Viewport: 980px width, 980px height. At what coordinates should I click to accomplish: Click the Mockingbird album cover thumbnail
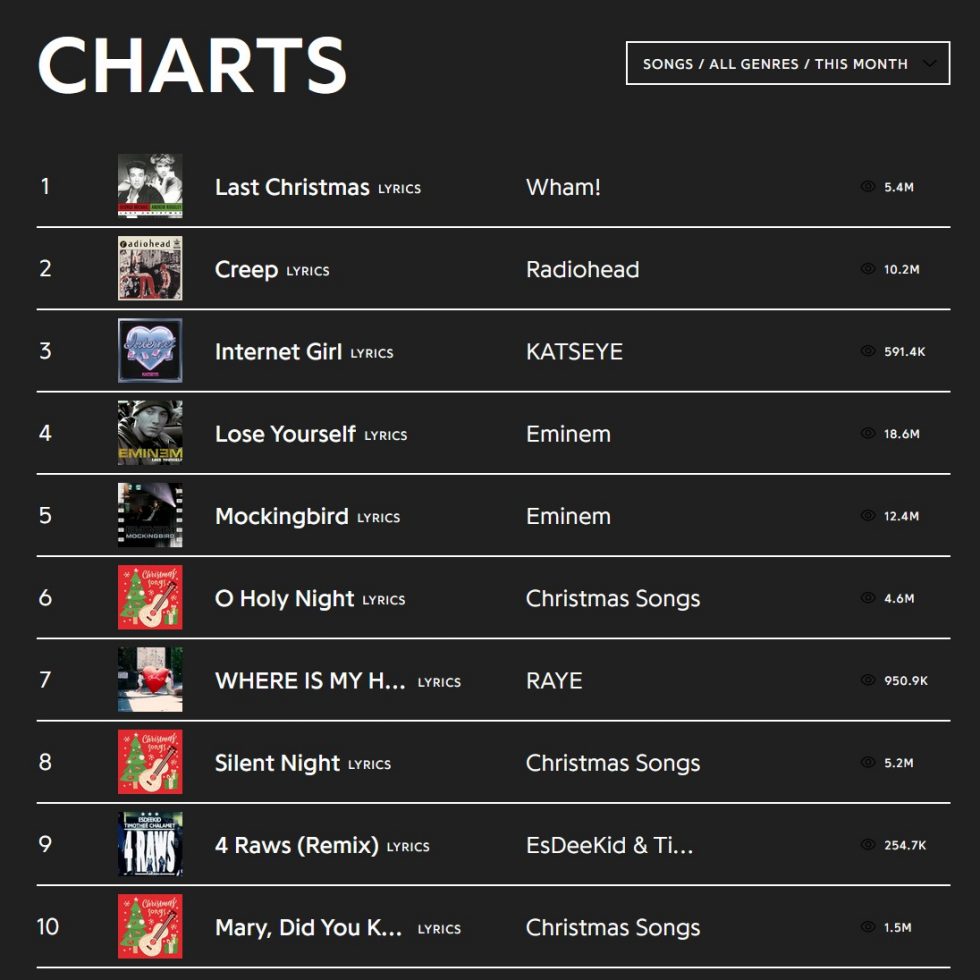click(149, 516)
